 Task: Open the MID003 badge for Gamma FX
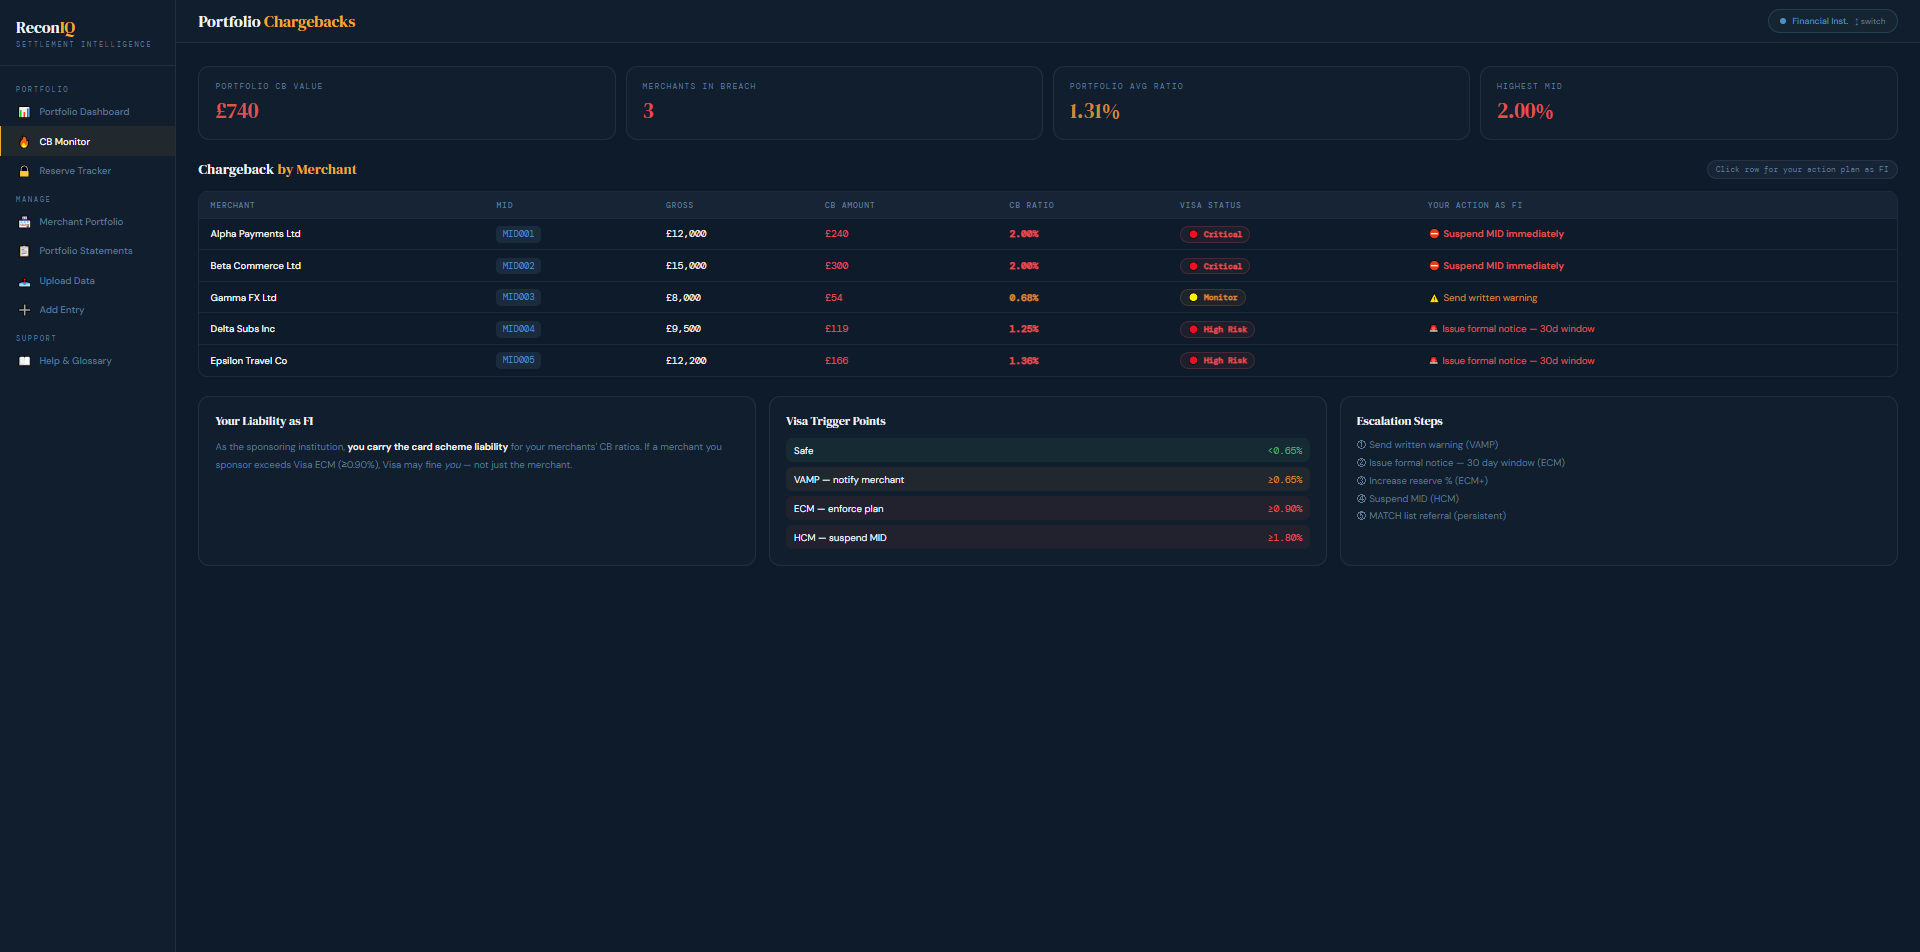(518, 297)
